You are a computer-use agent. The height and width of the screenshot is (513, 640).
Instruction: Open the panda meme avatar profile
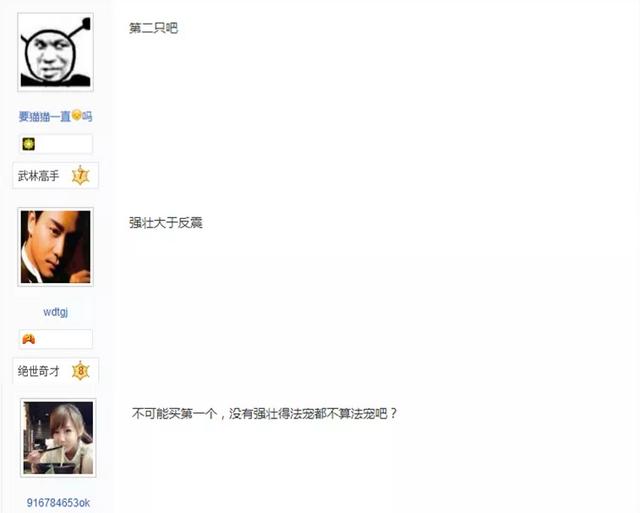point(56,52)
